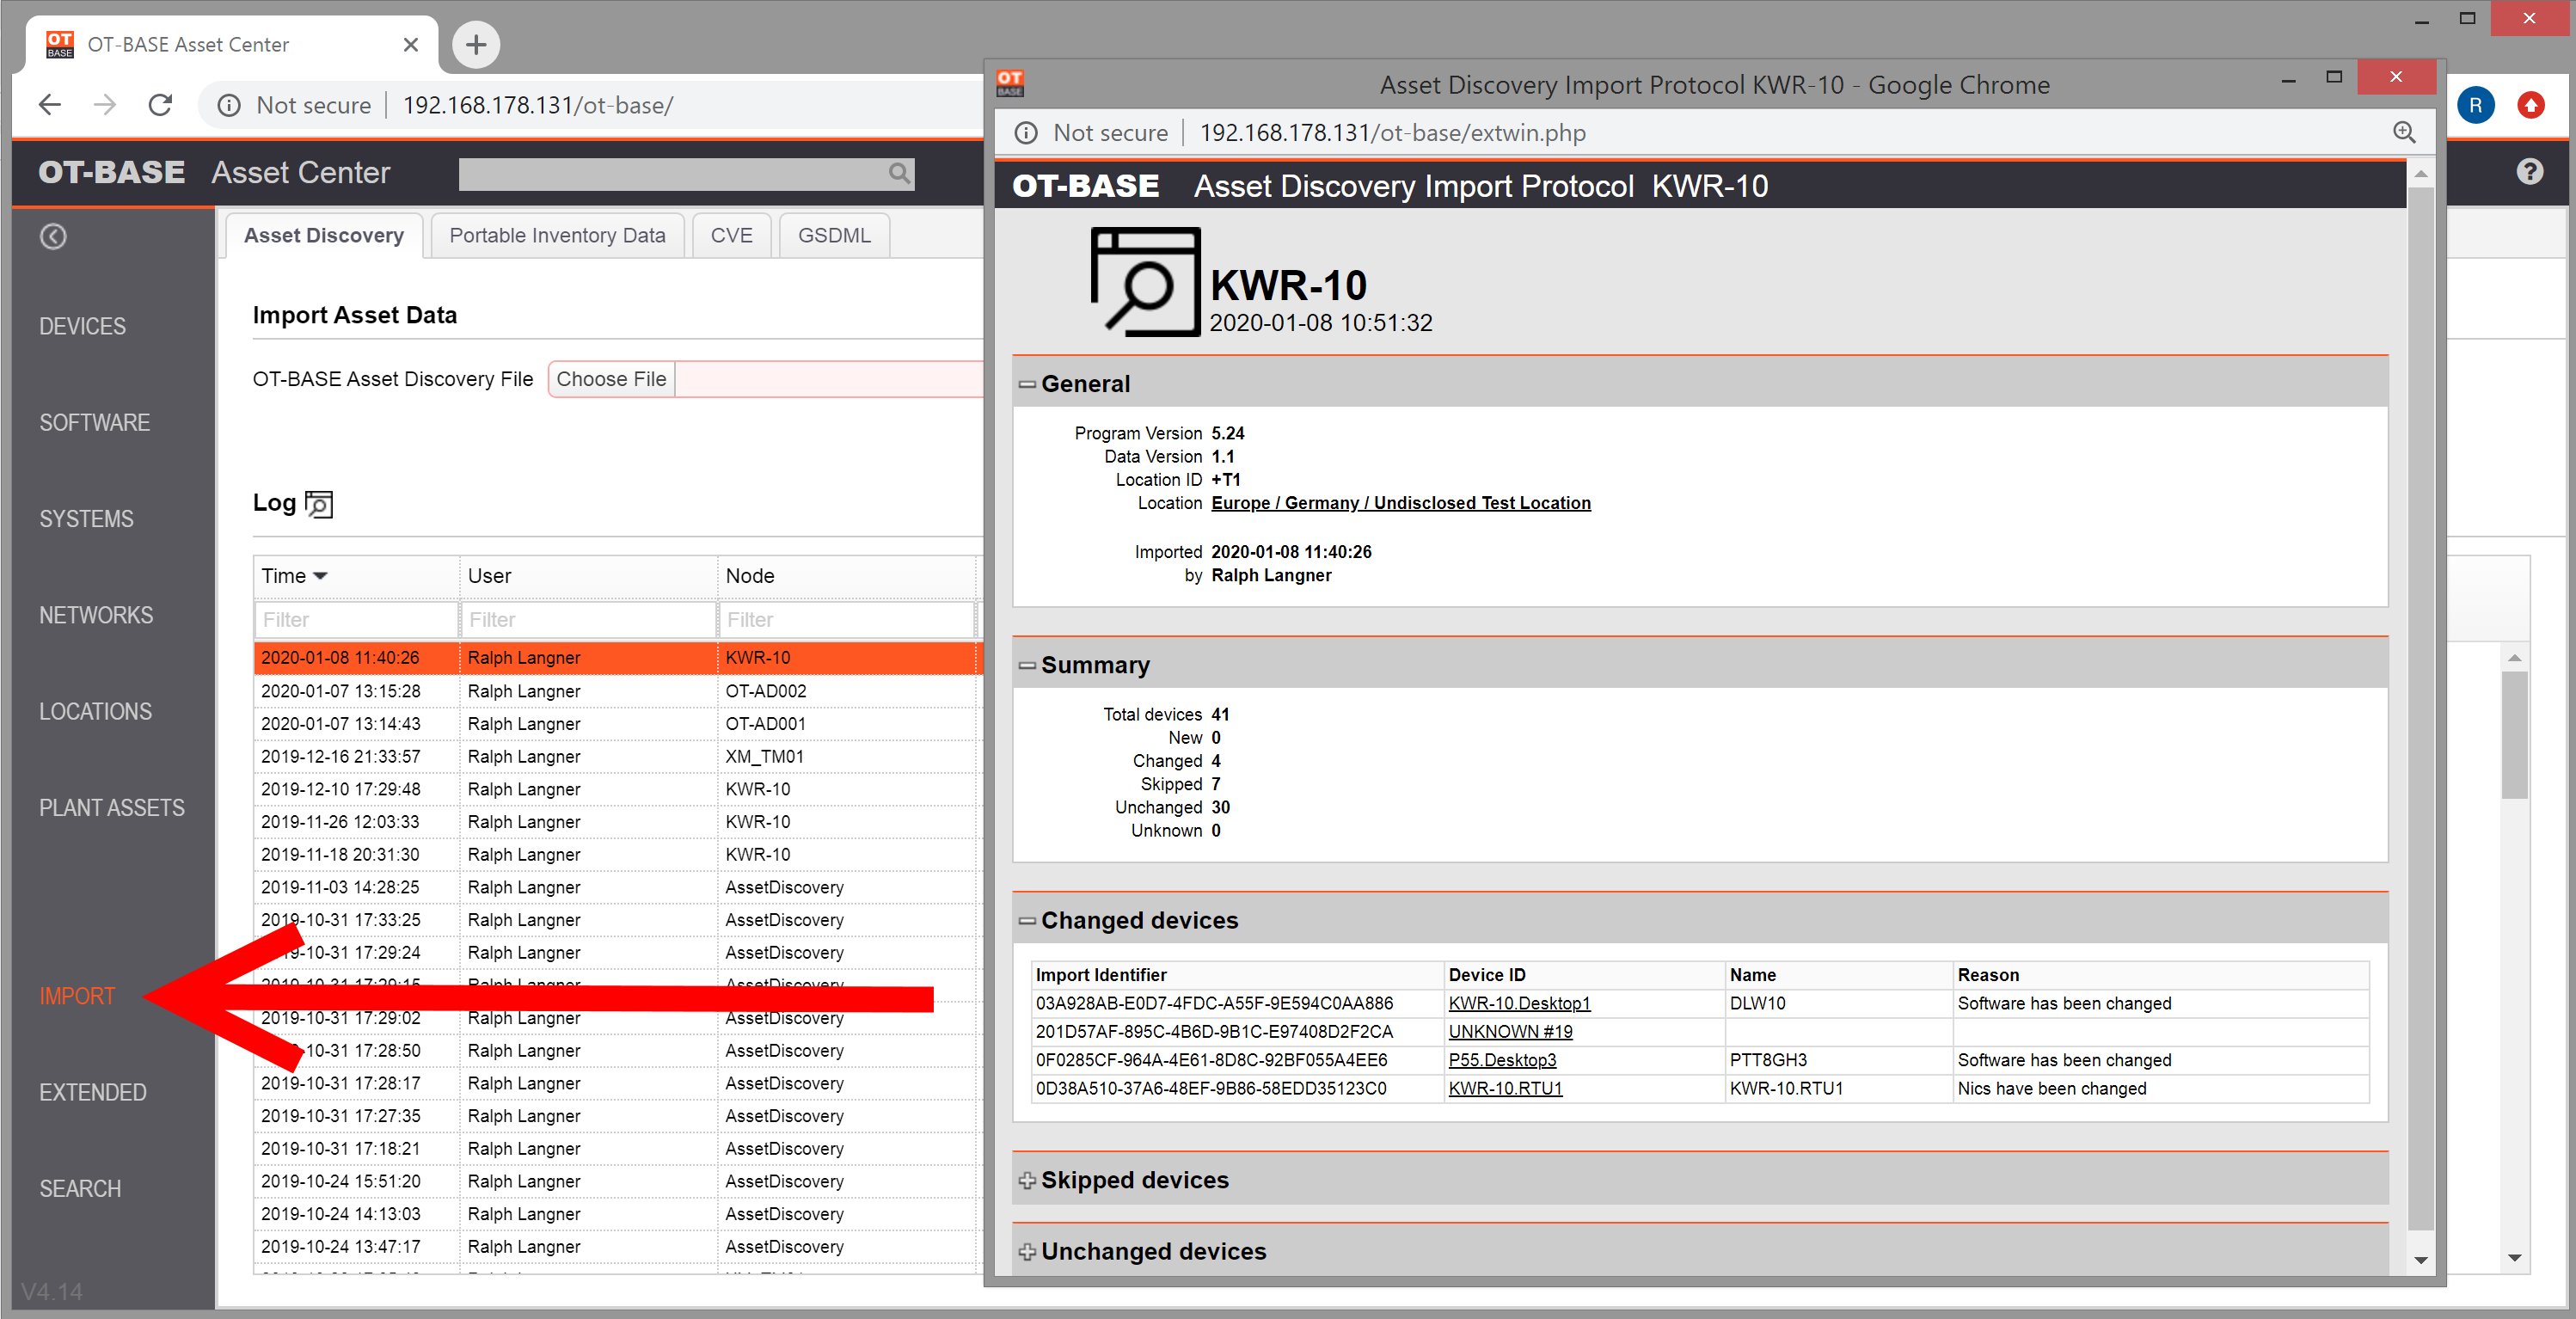Sort log by Time column header
The image size is (2576, 1319).
tap(356, 576)
